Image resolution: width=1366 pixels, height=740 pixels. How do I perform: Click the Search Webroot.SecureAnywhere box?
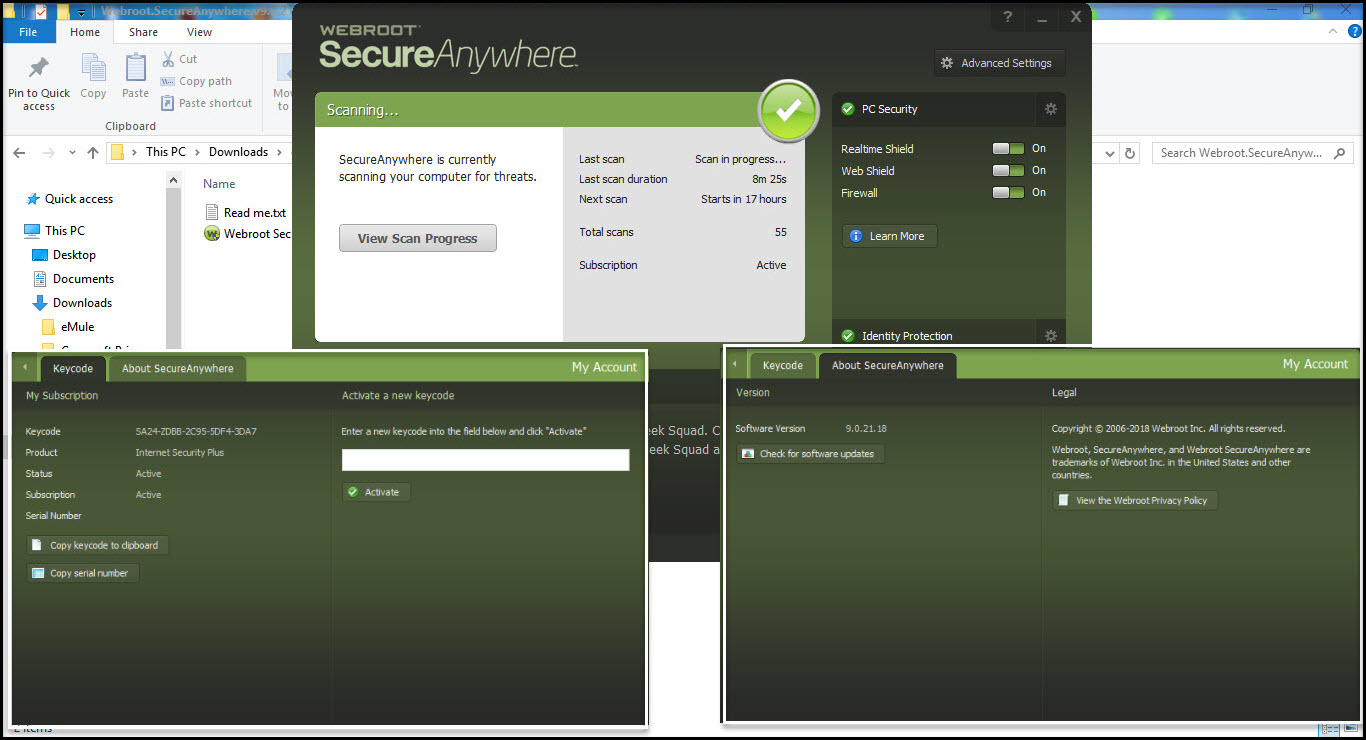pos(1252,153)
